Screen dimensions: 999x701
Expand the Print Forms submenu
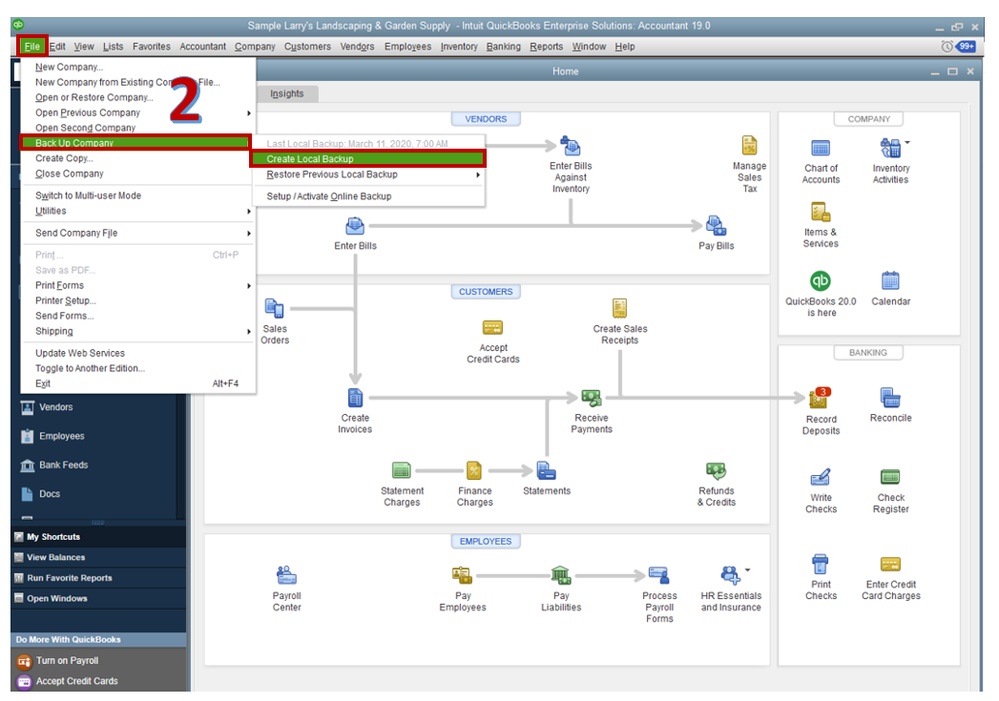click(x=138, y=285)
